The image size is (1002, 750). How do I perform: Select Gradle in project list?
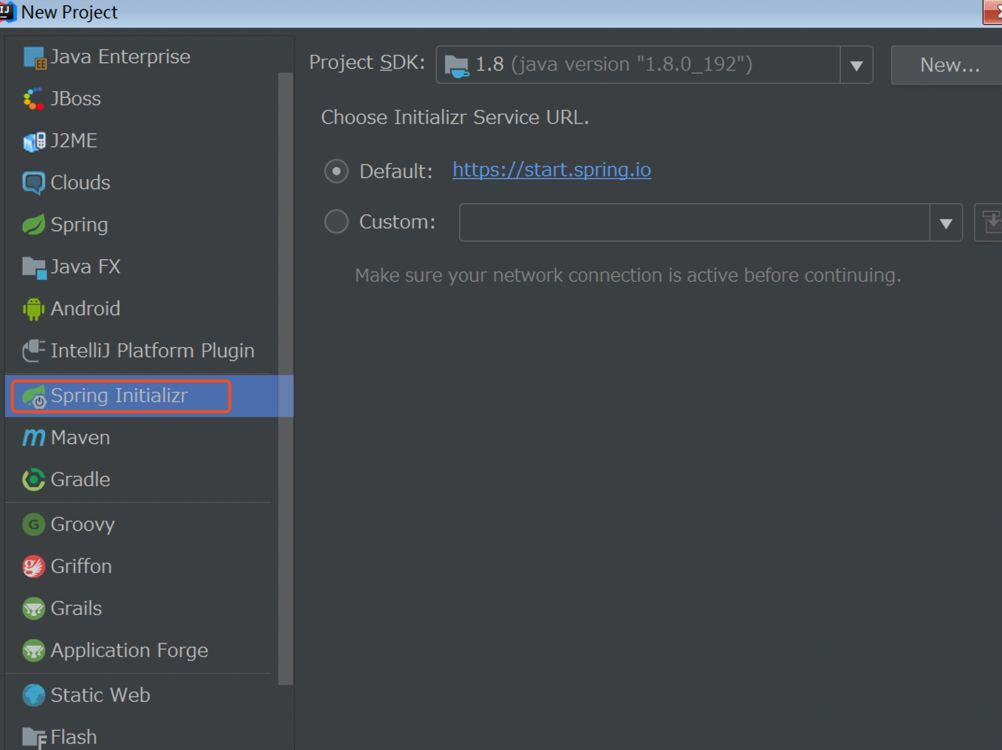click(x=80, y=480)
